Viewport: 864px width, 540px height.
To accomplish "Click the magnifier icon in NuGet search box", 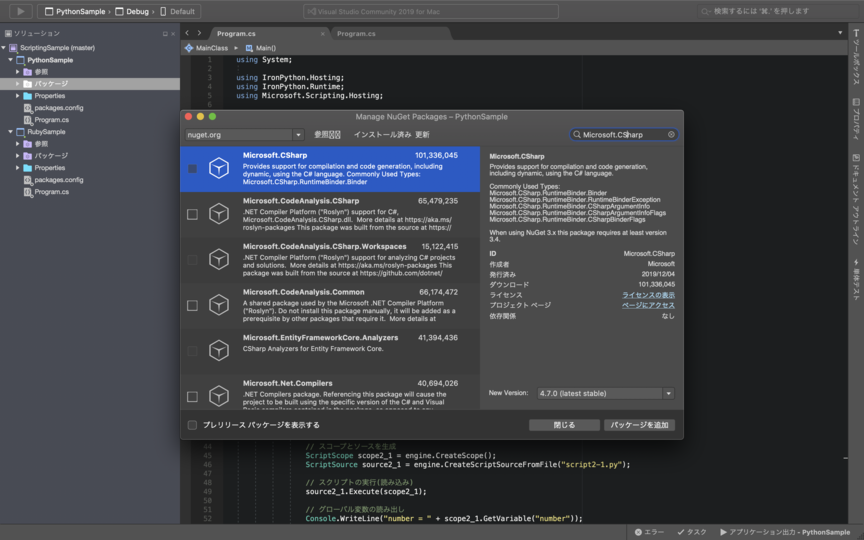I will tap(577, 134).
